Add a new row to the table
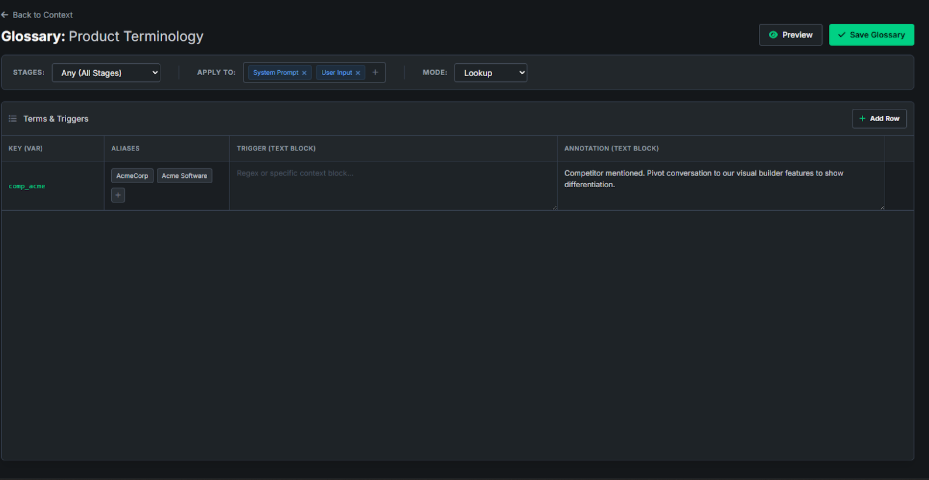This screenshot has width=929, height=480. click(x=879, y=119)
